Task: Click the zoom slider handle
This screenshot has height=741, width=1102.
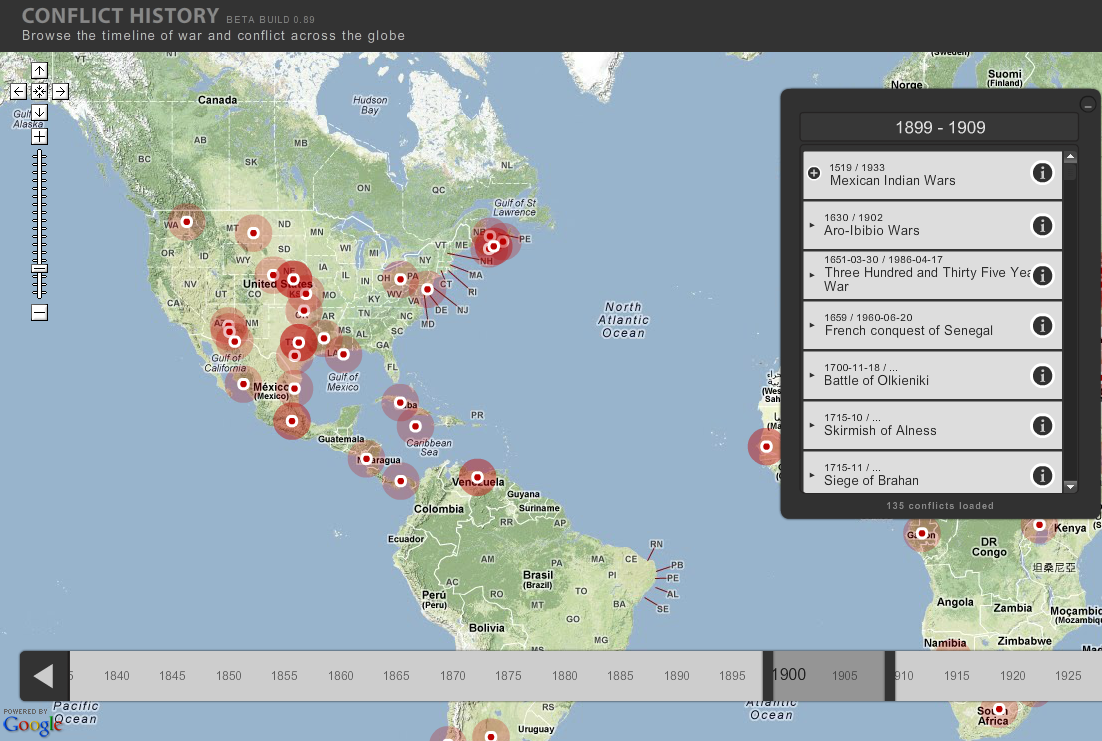Action: 39,269
